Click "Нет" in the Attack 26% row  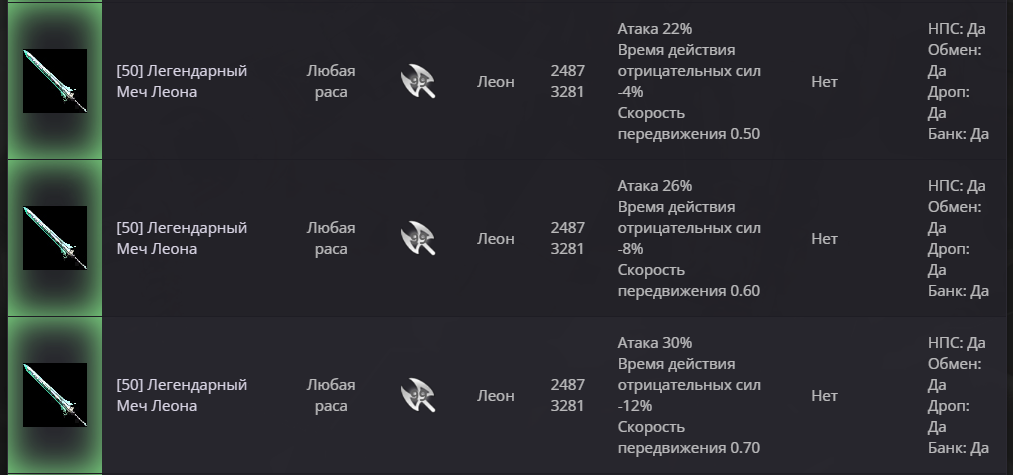pyautogui.click(x=824, y=239)
